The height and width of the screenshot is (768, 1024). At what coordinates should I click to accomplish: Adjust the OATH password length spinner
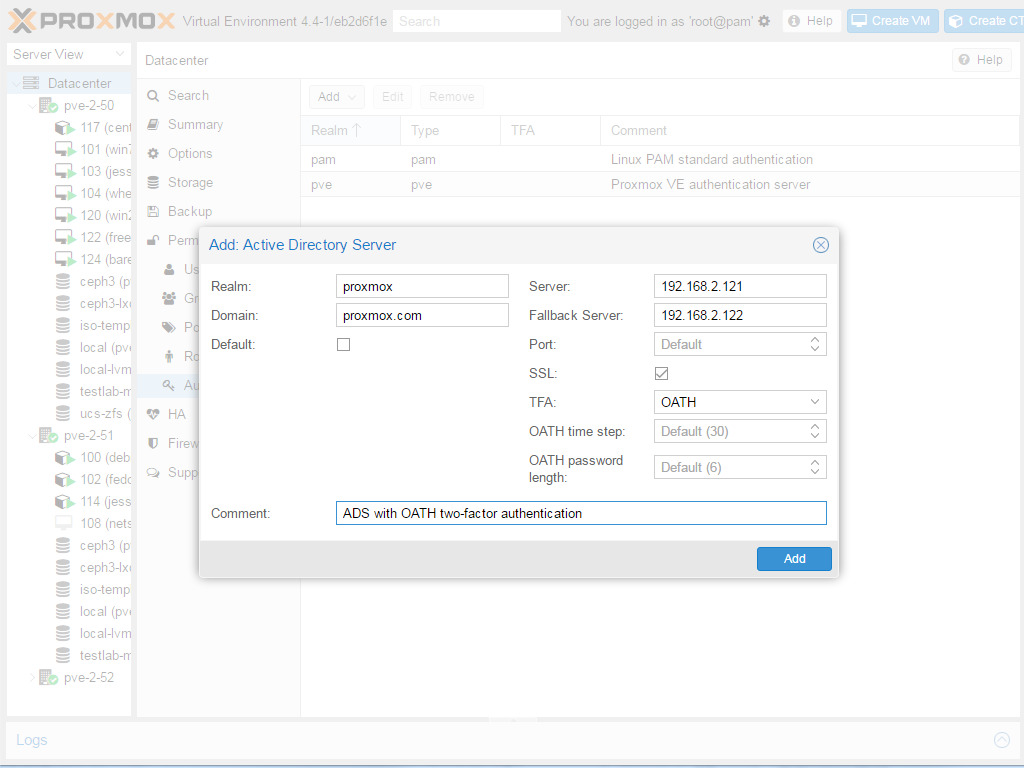click(814, 467)
